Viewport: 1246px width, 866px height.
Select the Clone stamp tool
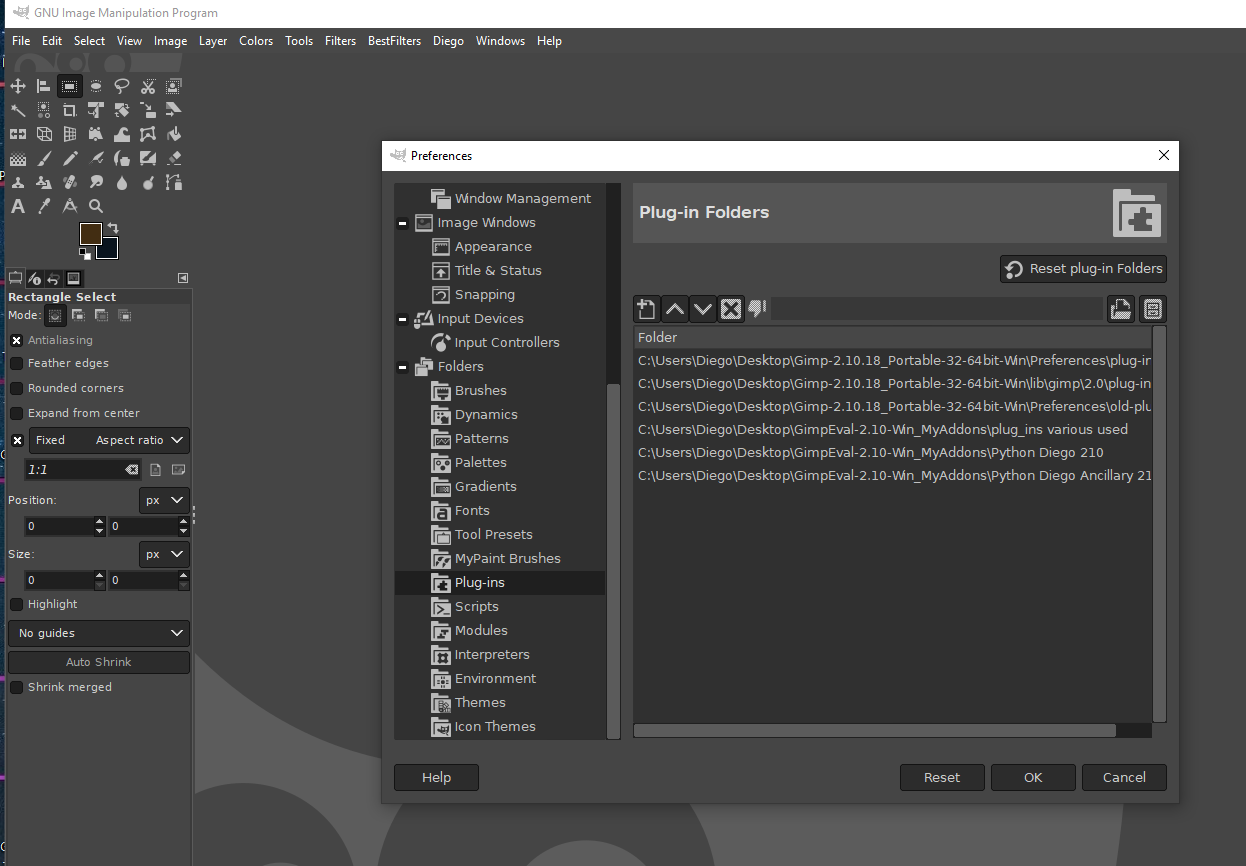pos(18,183)
